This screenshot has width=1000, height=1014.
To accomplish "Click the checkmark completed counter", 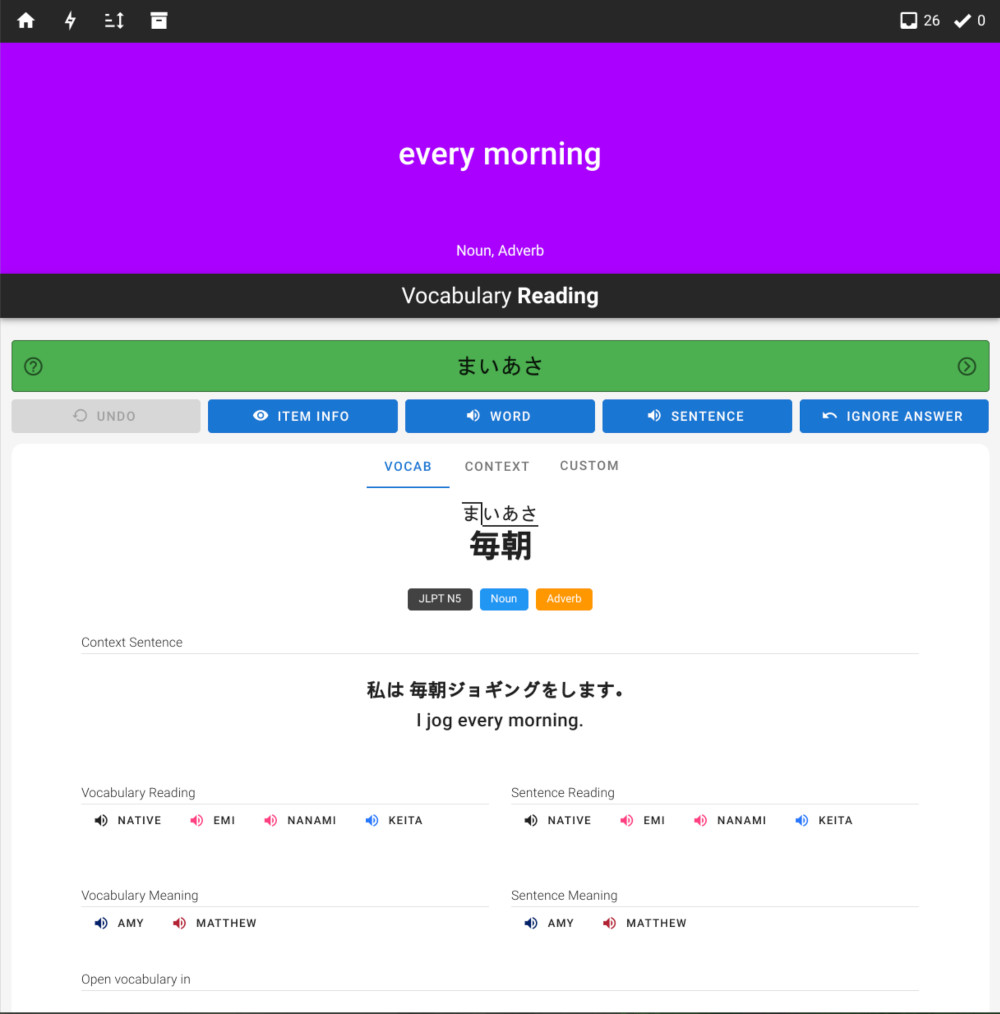I will pos(970,21).
